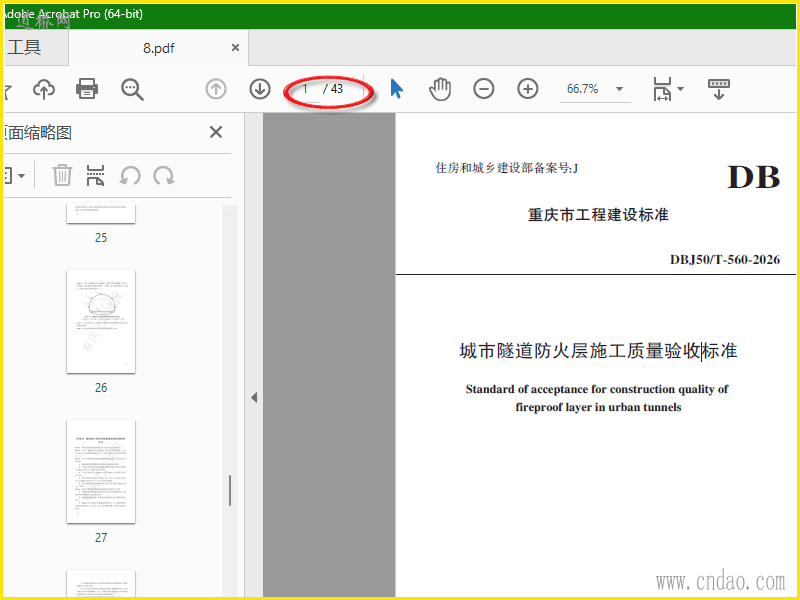Screen dimensions: 800x600
Task: Click the large DB logo text
Action: [x=754, y=177]
